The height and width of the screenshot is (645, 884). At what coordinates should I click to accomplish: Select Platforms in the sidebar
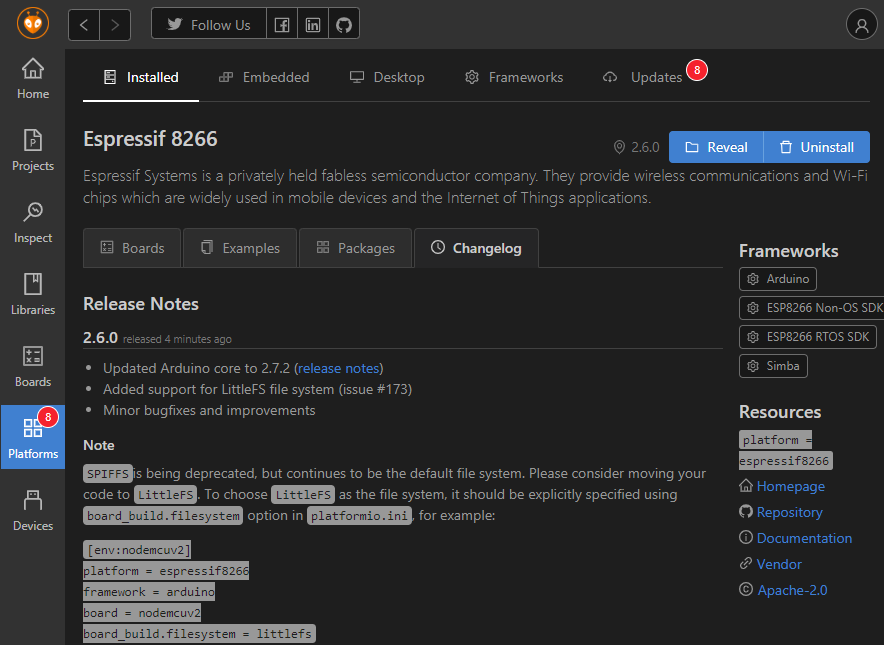(x=33, y=437)
